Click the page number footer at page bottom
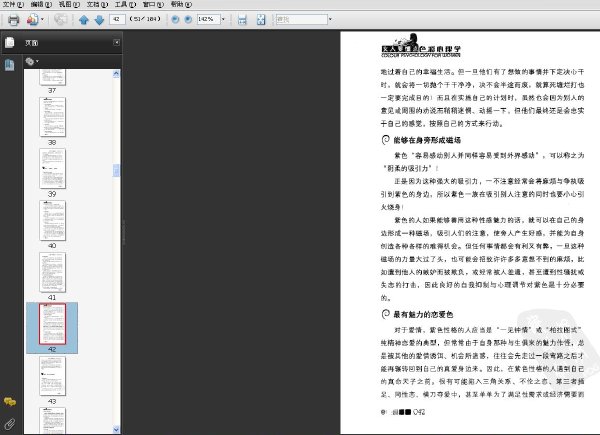 [403, 412]
